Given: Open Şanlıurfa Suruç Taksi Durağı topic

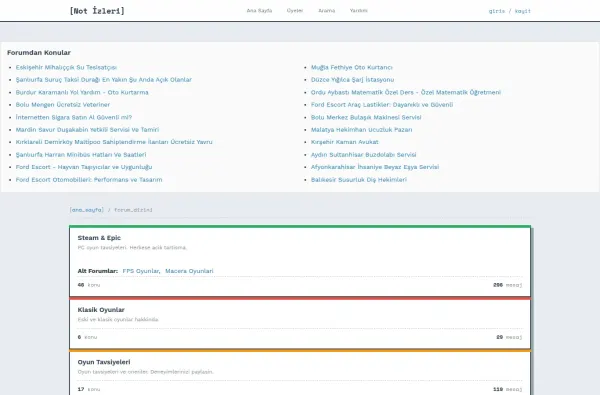Looking at the screenshot, I should click(104, 80).
